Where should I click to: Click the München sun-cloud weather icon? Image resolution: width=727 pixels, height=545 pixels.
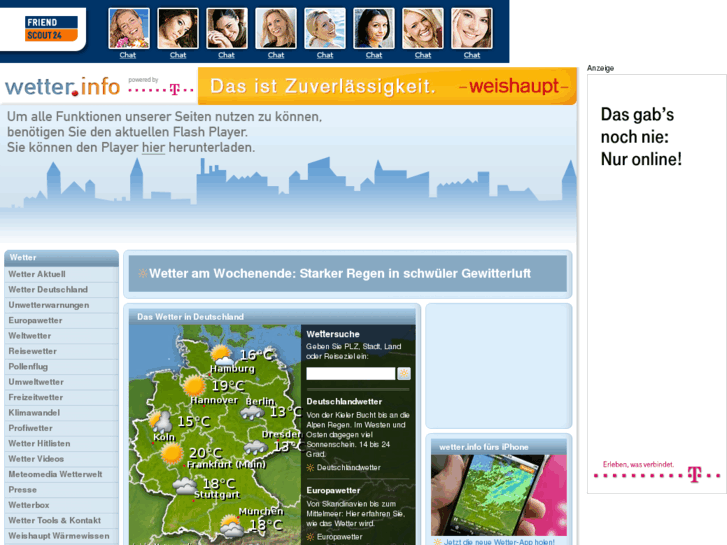pyautogui.click(x=231, y=526)
